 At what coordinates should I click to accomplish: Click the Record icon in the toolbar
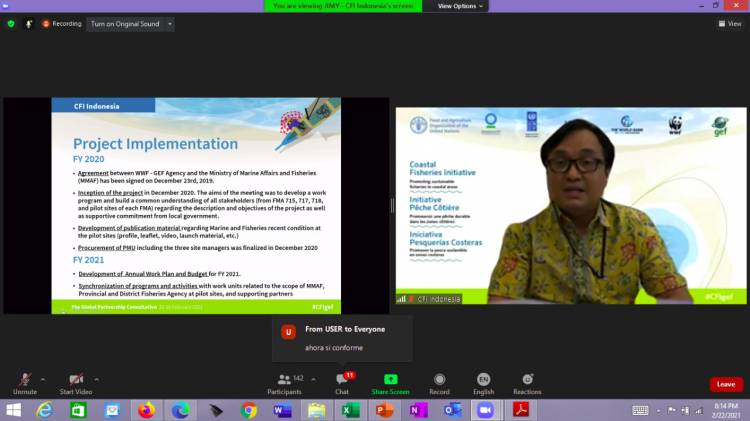[x=439, y=380]
